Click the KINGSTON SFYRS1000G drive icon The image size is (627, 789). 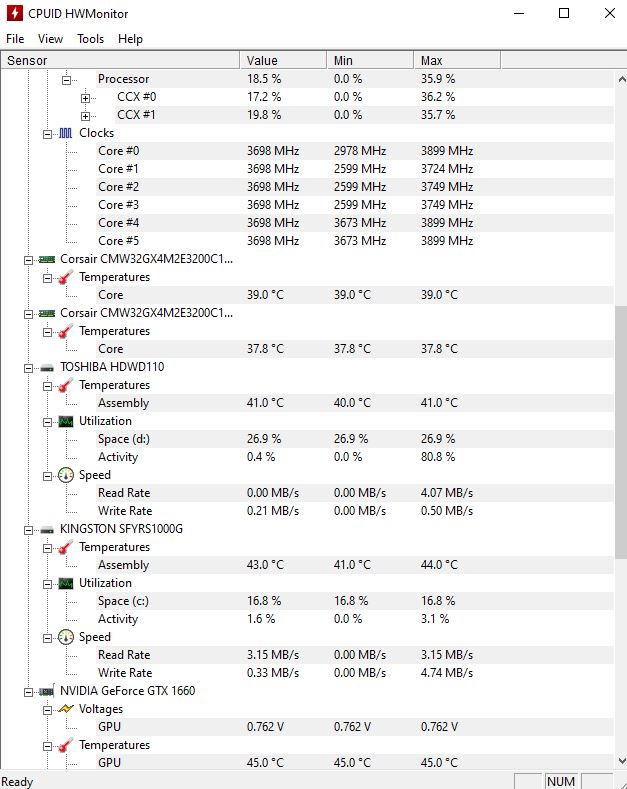pyautogui.click(x=47, y=530)
